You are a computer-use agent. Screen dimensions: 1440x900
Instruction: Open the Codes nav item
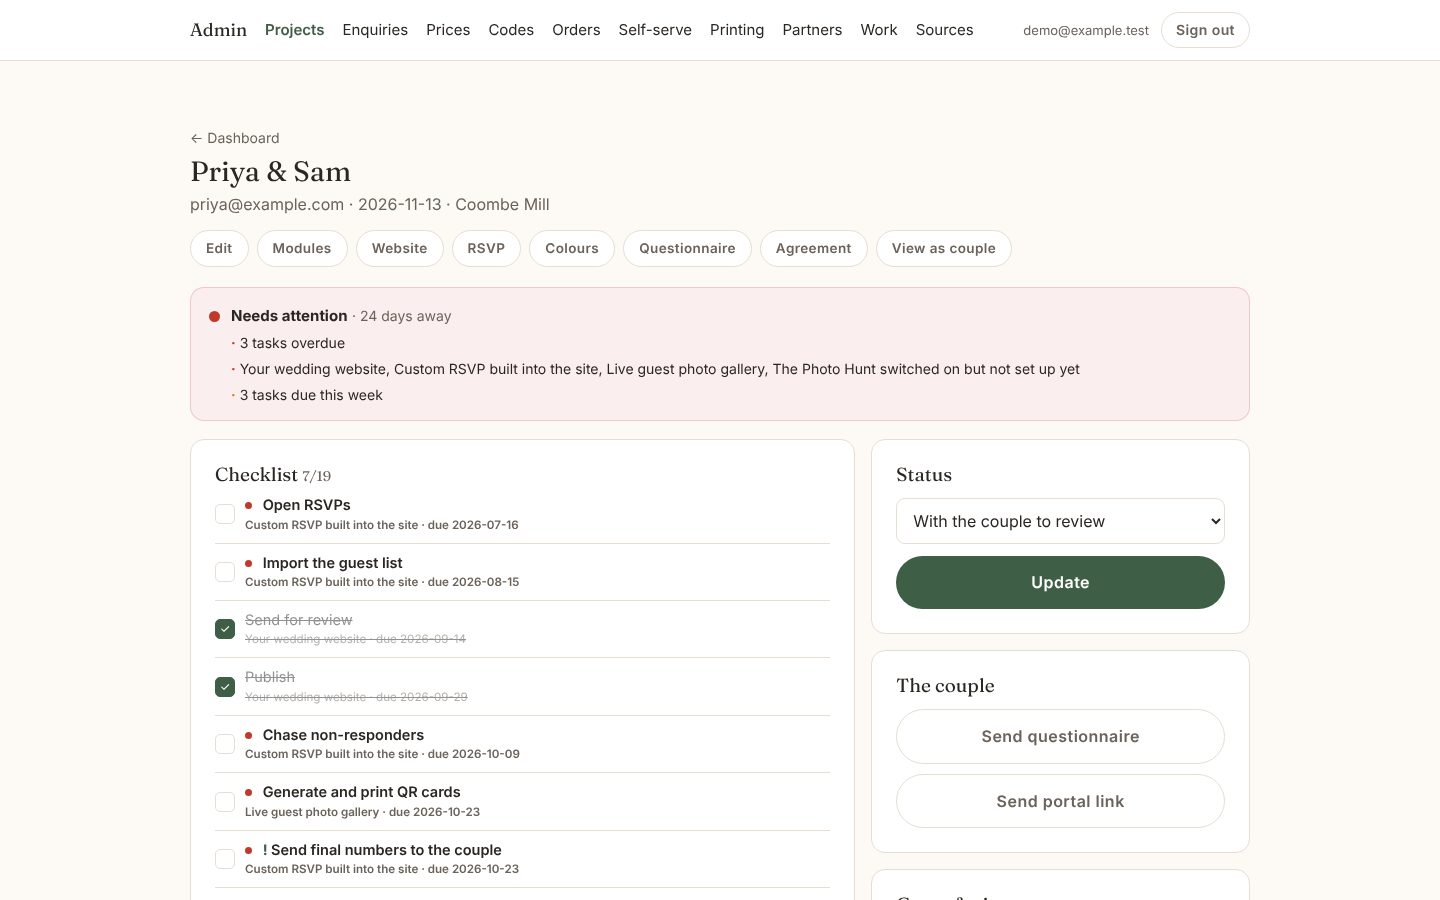[x=511, y=30]
